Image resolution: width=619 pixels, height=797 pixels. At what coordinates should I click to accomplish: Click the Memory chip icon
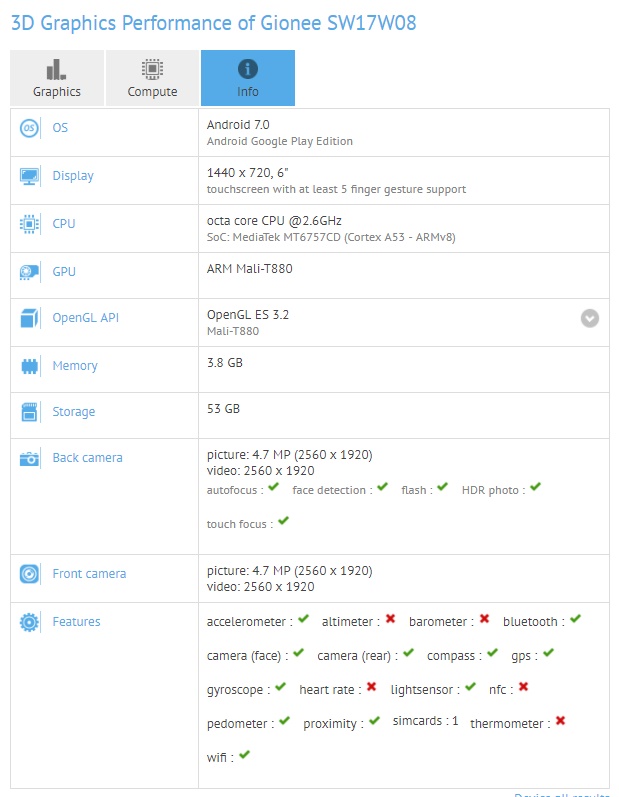(29, 366)
